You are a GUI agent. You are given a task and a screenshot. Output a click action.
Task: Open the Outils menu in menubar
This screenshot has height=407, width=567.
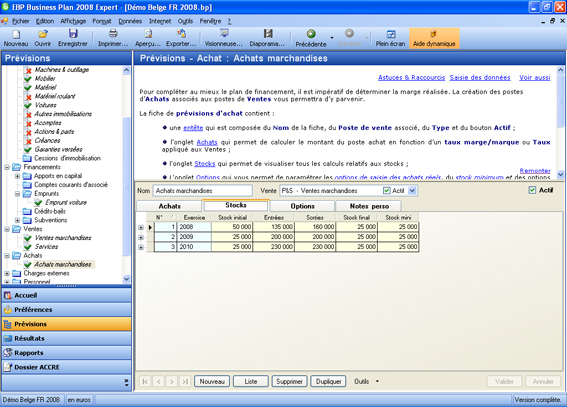[185, 21]
